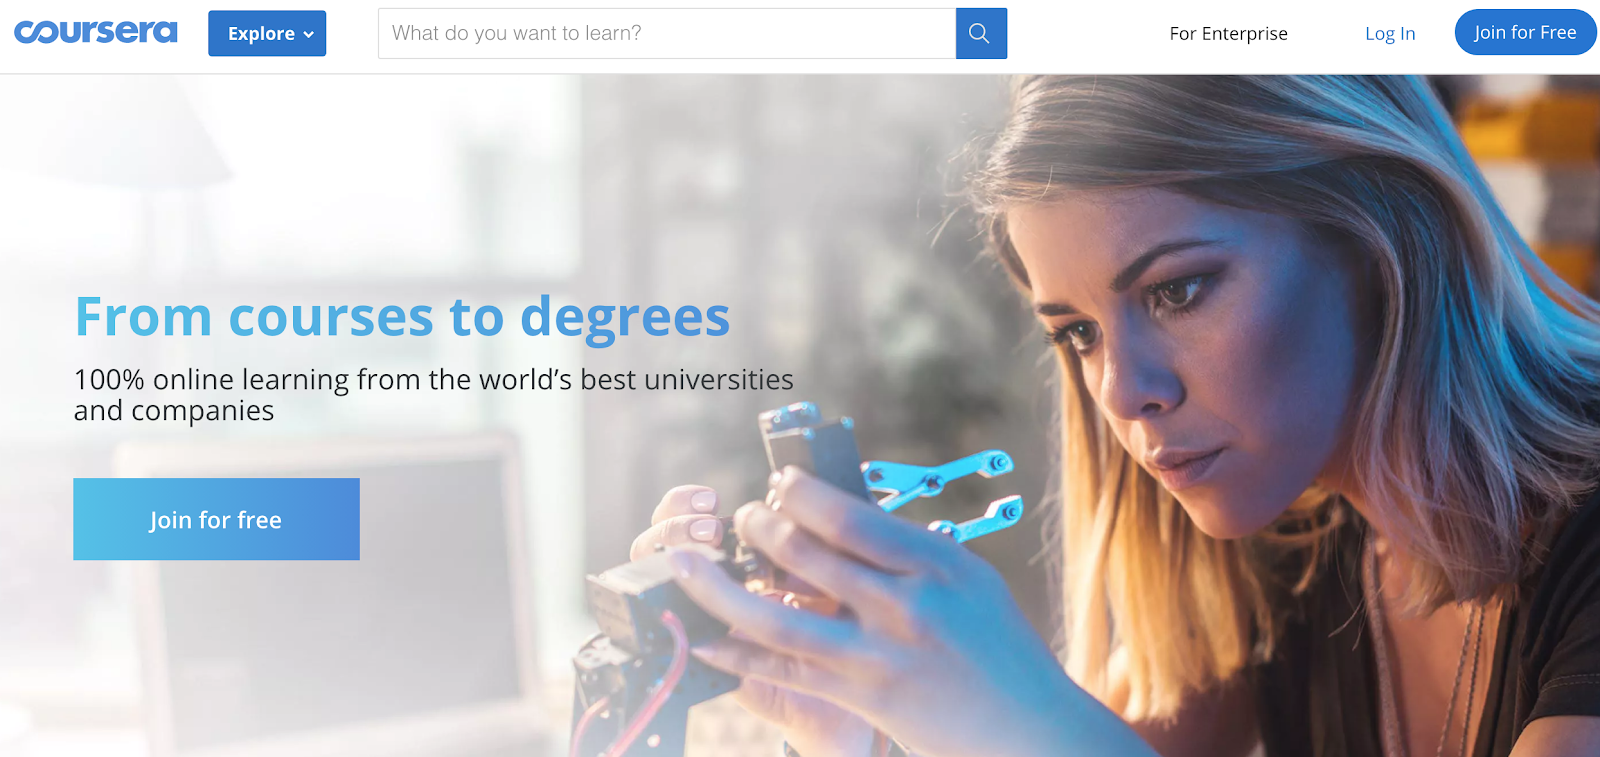Click the blue robotic gripper claw
Screen dimensions: 1600x757
pos(945,492)
